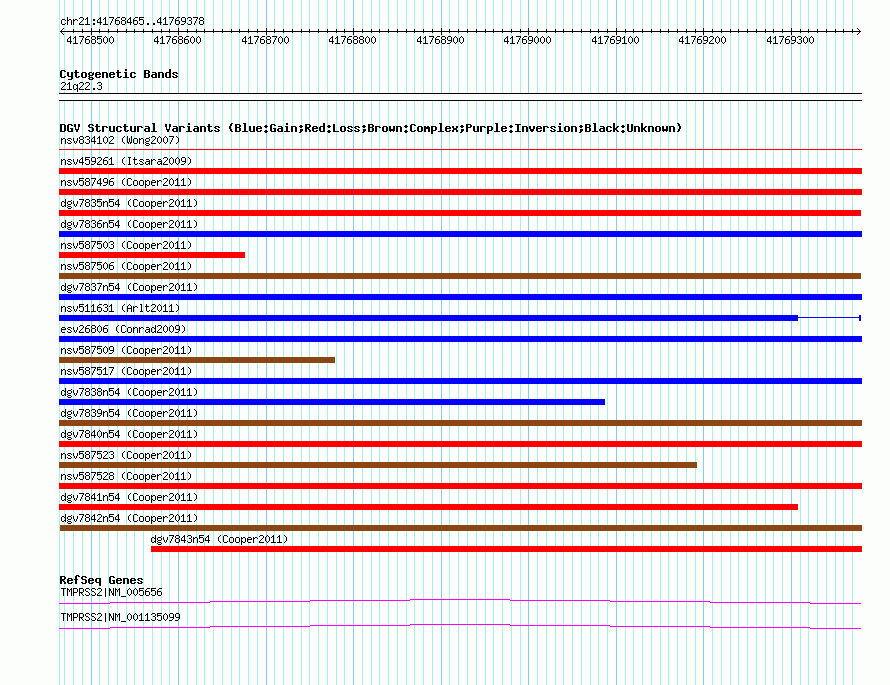Open variant nsv587496 (Cooper2011) label
The height and width of the screenshot is (685, 890).
point(126,182)
